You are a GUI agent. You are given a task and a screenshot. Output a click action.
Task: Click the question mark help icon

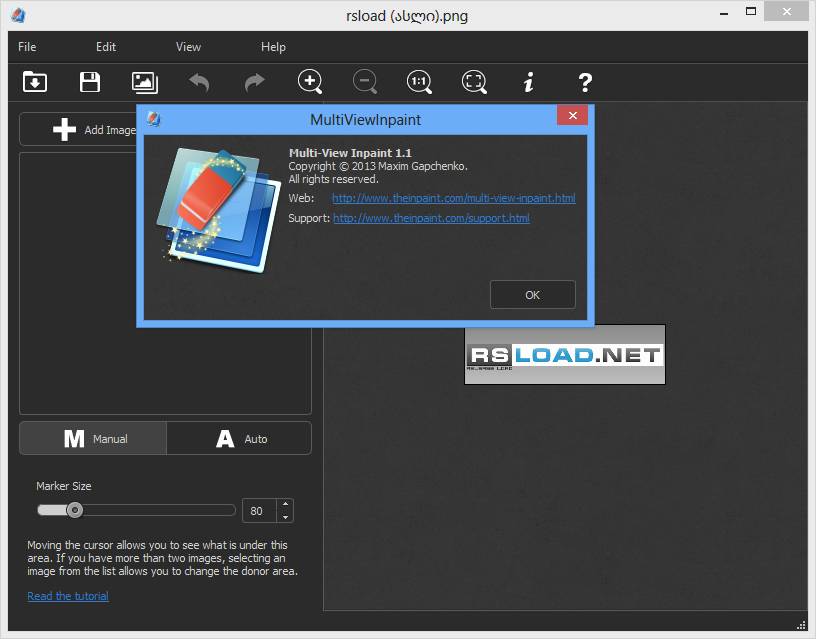click(585, 82)
